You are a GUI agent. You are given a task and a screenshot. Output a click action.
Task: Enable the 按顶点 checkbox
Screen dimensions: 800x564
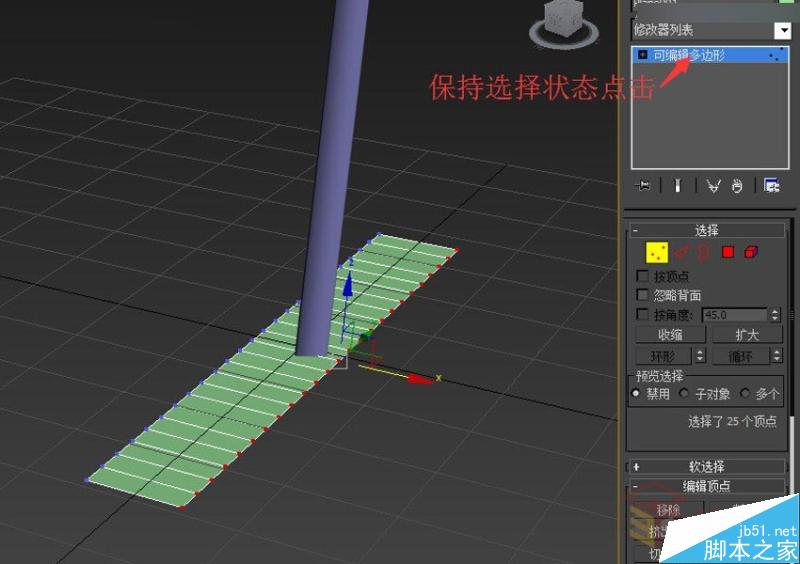click(x=643, y=276)
